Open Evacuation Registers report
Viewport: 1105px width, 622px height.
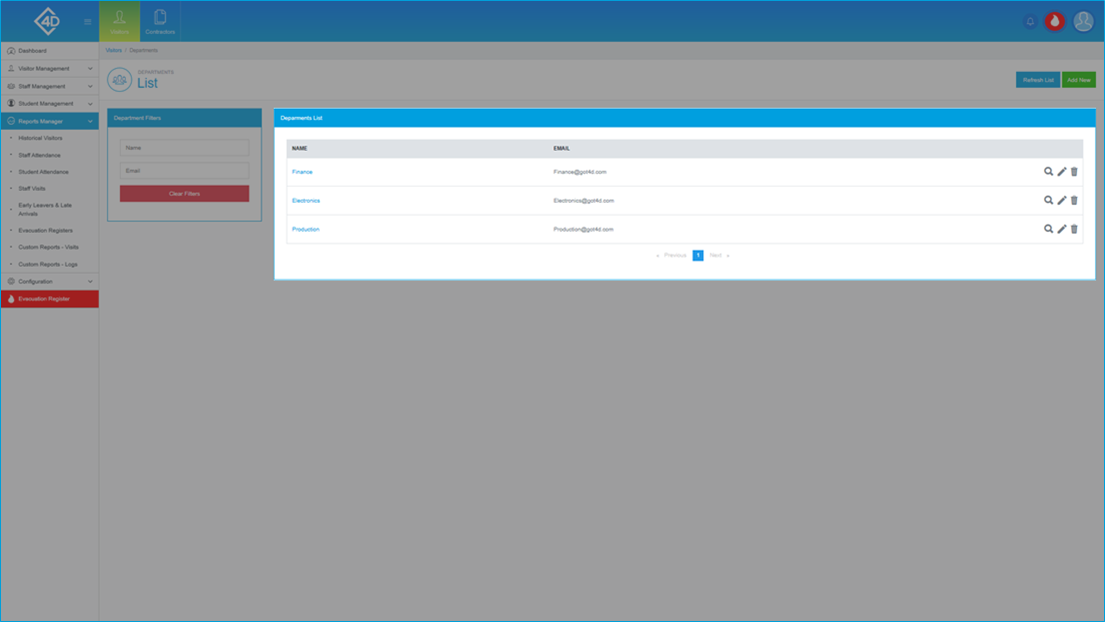45,230
